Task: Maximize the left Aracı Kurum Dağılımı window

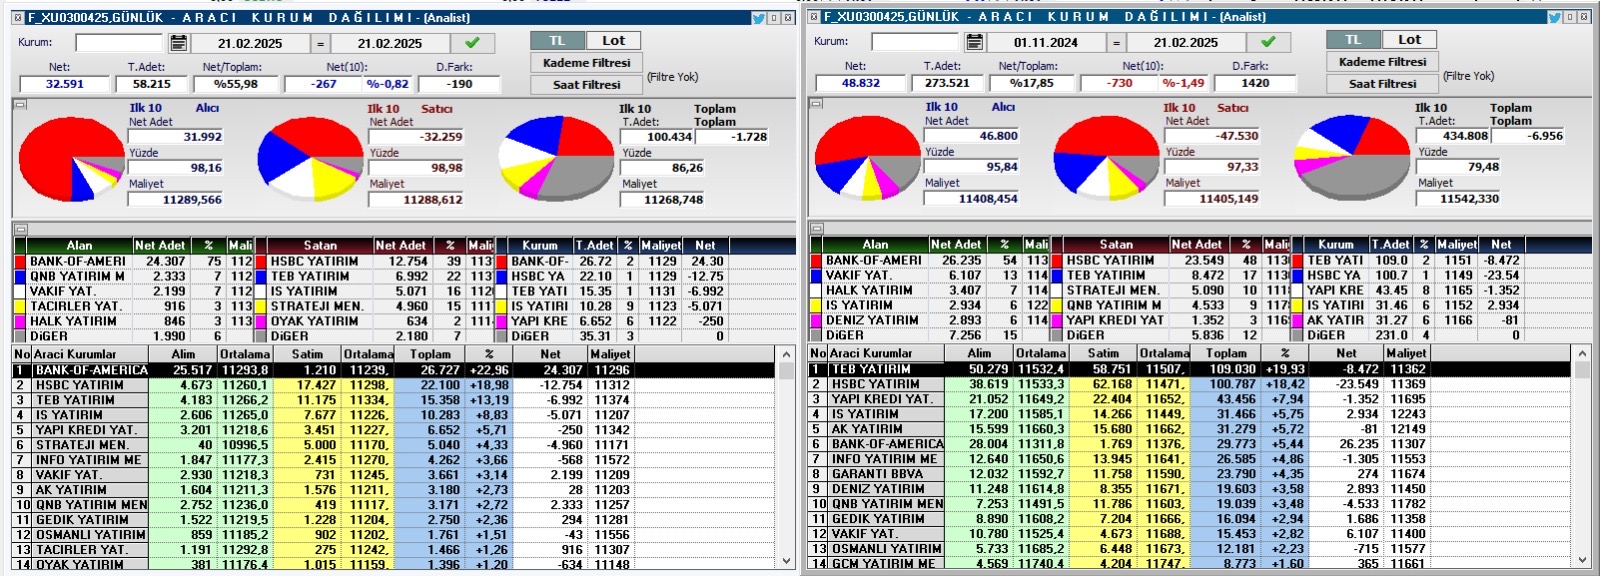Action: tap(774, 17)
